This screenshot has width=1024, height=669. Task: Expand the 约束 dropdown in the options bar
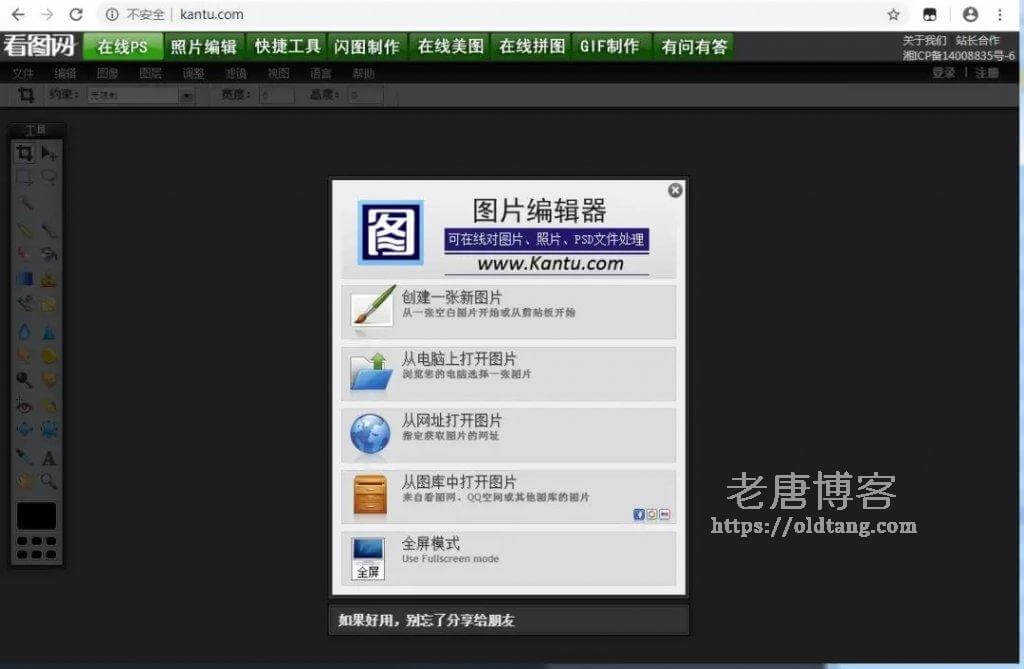pos(186,95)
